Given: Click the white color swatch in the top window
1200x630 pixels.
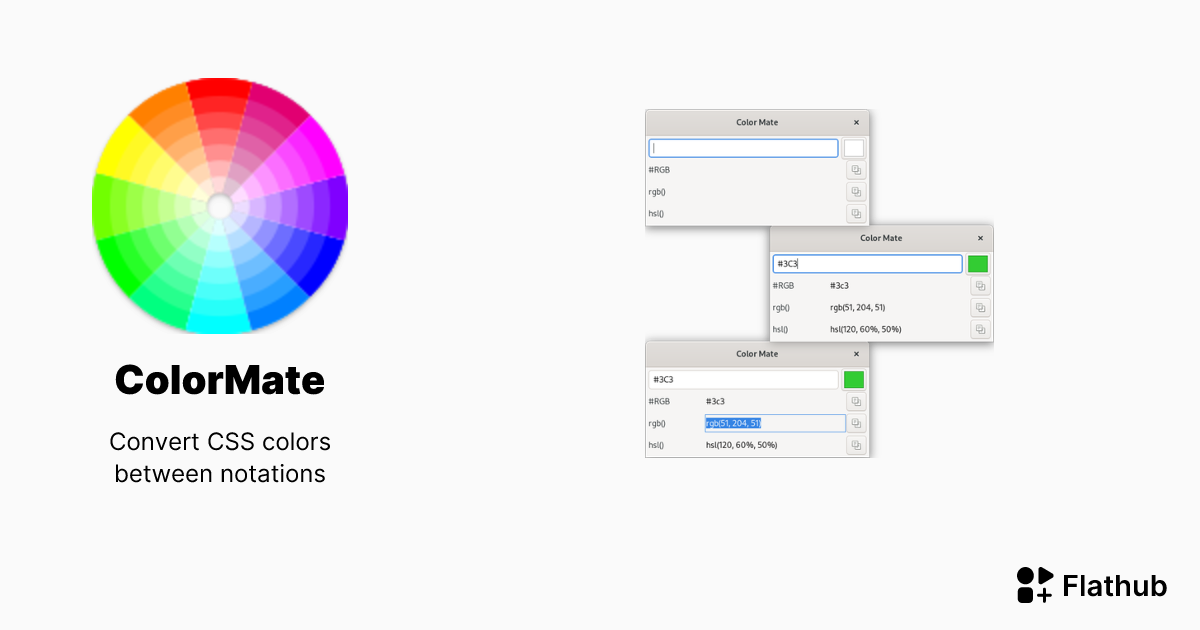Looking at the screenshot, I should [853, 147].
